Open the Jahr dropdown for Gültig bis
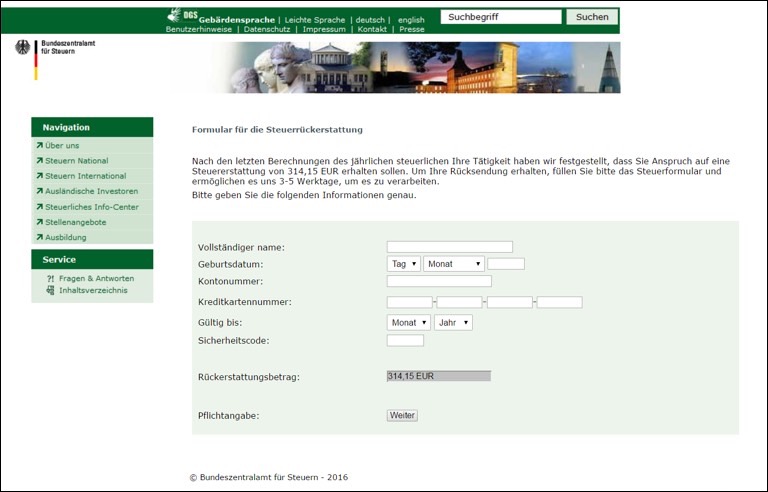This screenshot has width=768, height=492. (452, 323)
